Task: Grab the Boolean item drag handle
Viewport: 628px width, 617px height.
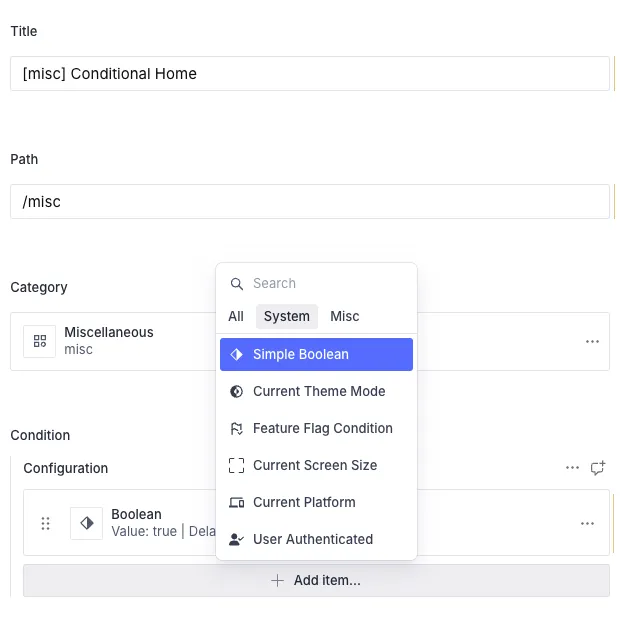Action: [x=45, y=523]
